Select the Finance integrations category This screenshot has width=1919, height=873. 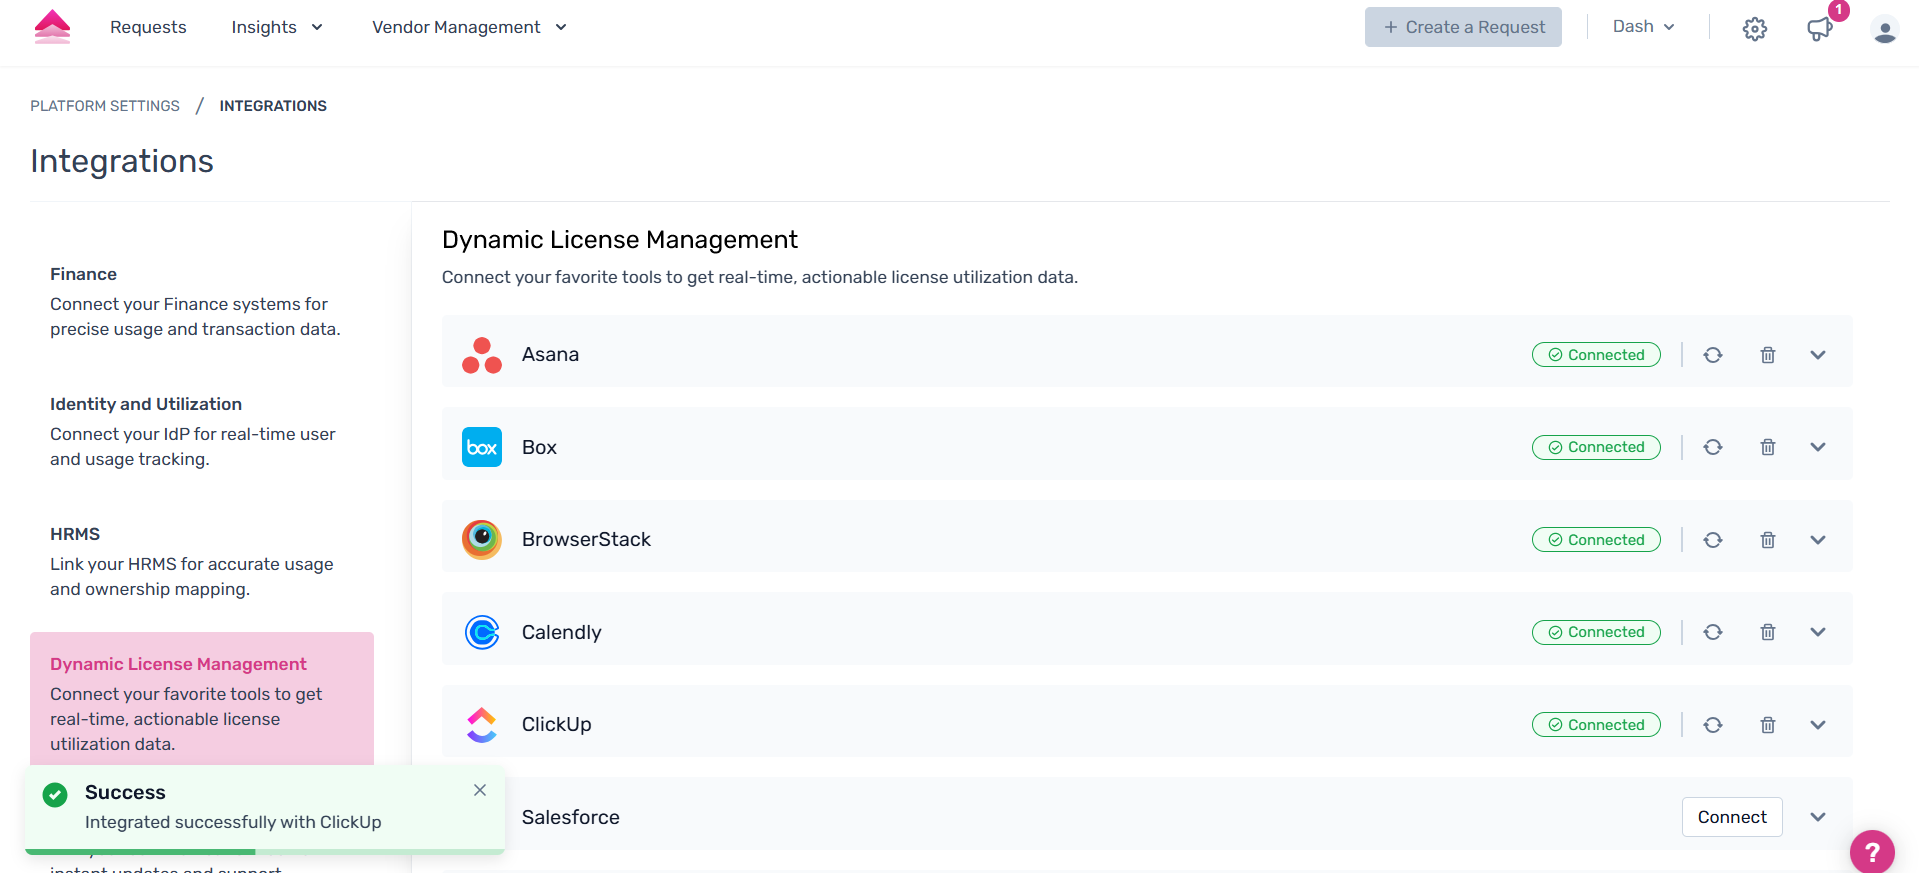(x=202, y=301)
